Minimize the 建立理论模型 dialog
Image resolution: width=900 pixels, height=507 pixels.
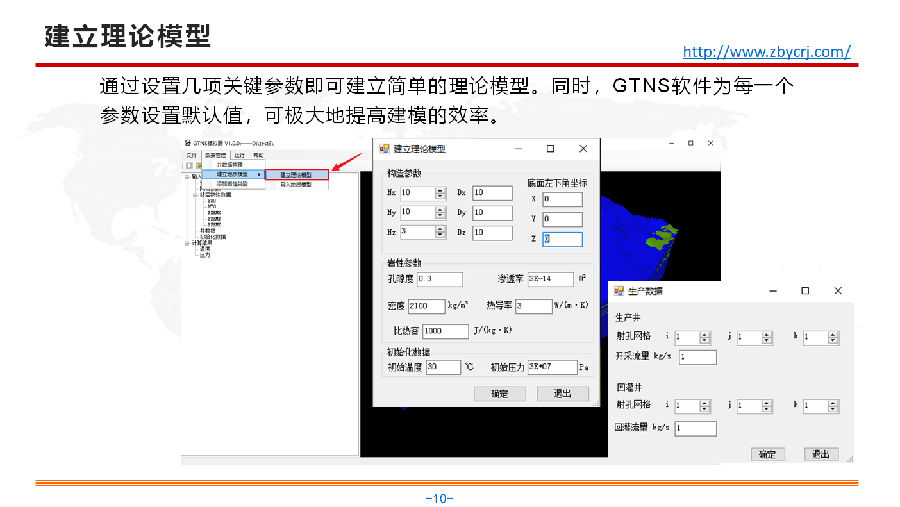coord(518,149)
